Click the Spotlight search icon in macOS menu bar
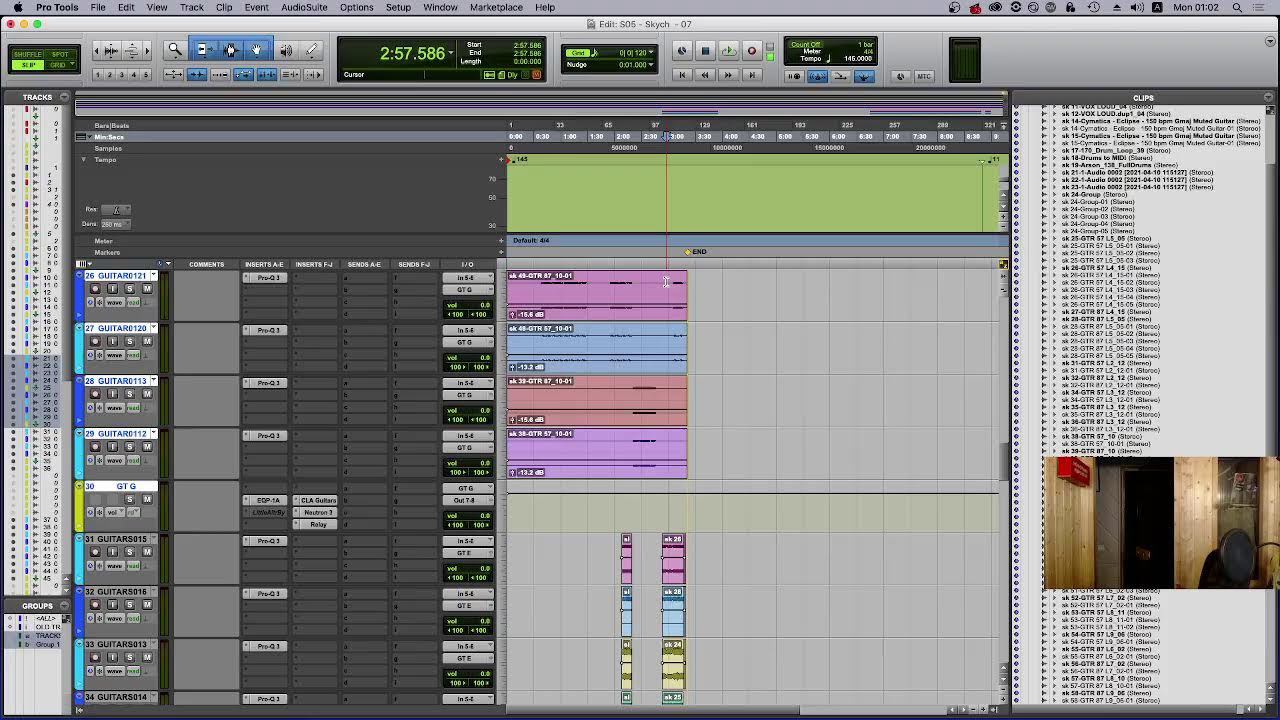Viewport: 1280px width, 720px height. pos(1237,7)
